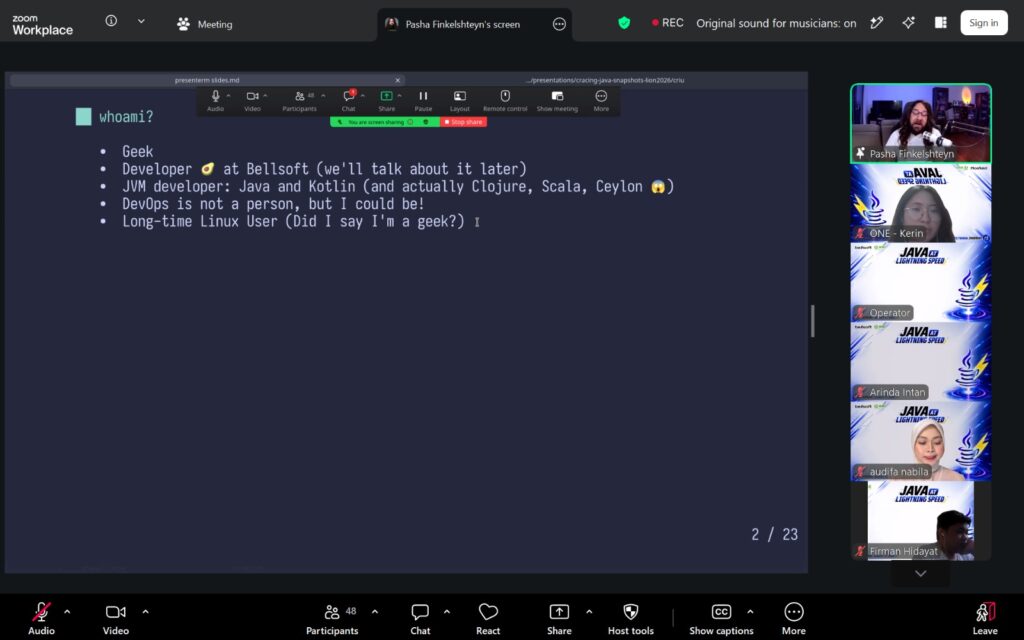Open the annotate pencil sparkle icon
1024x640 pixels.
coord(877,23)
